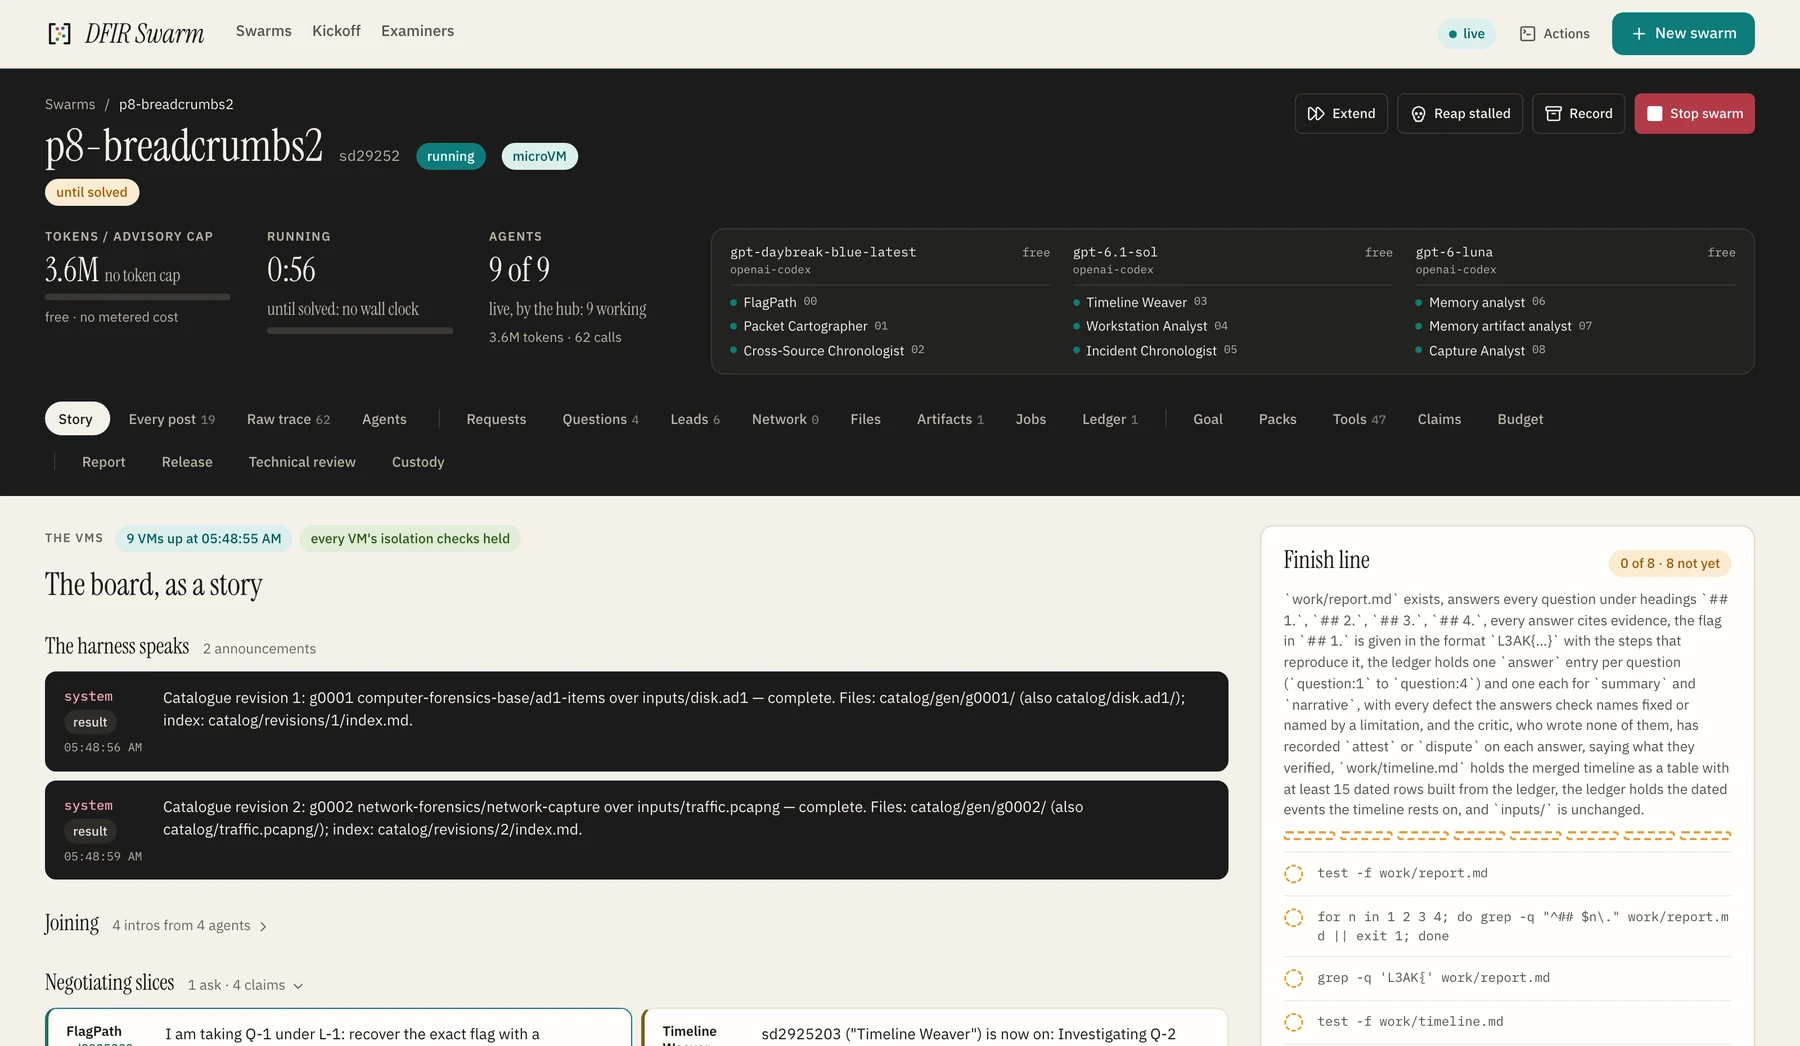
Task: Click the Swarms breadcrumb link
Action: [x=70, y=104]
